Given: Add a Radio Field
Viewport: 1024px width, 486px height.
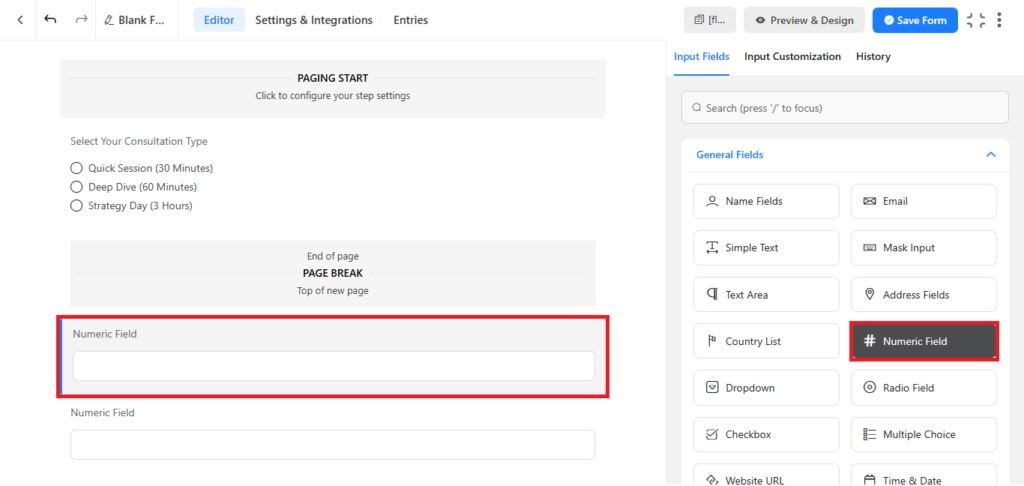Looking at the screenshot, I should (923, 388).
